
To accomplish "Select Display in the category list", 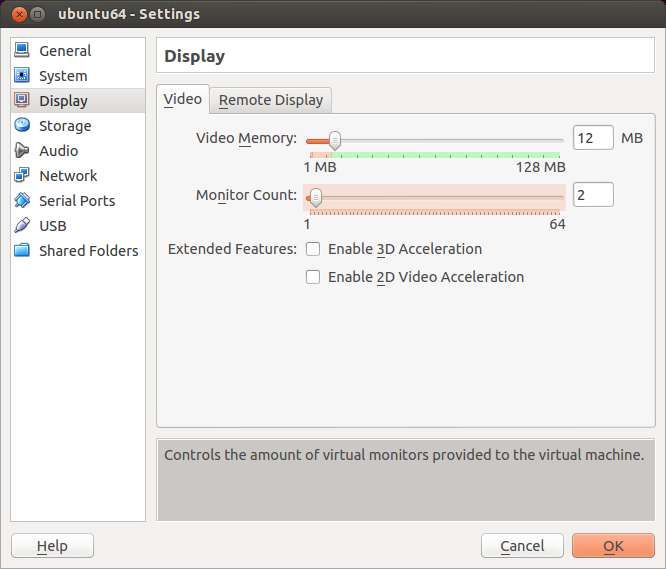I will [78, 101].
